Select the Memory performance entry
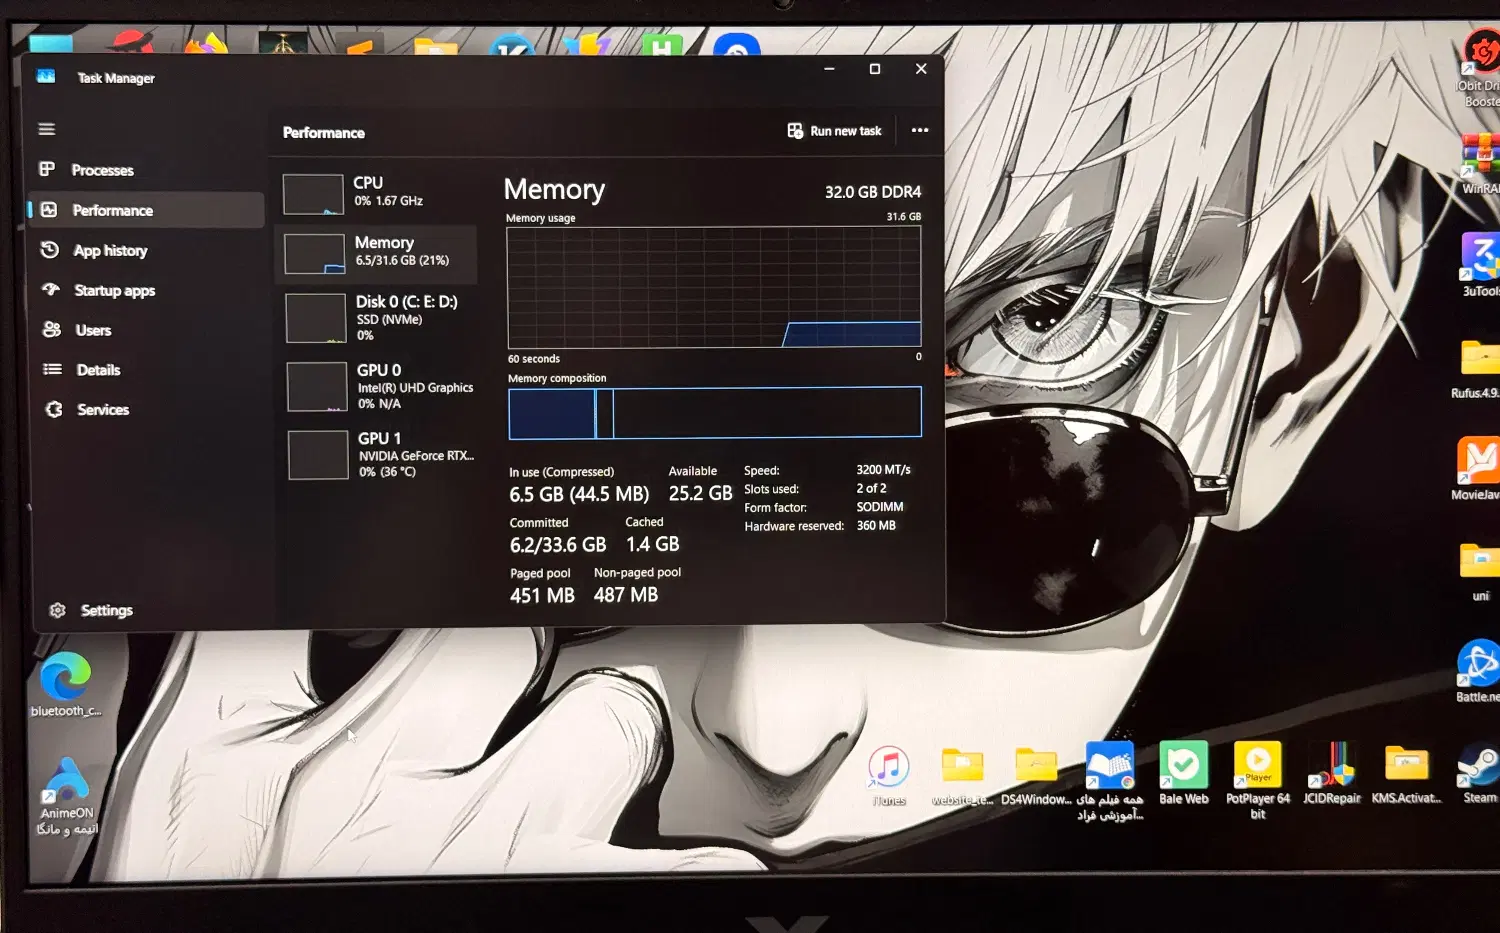The width and height of the screenshot is (1500, 933). pos(376,254)
